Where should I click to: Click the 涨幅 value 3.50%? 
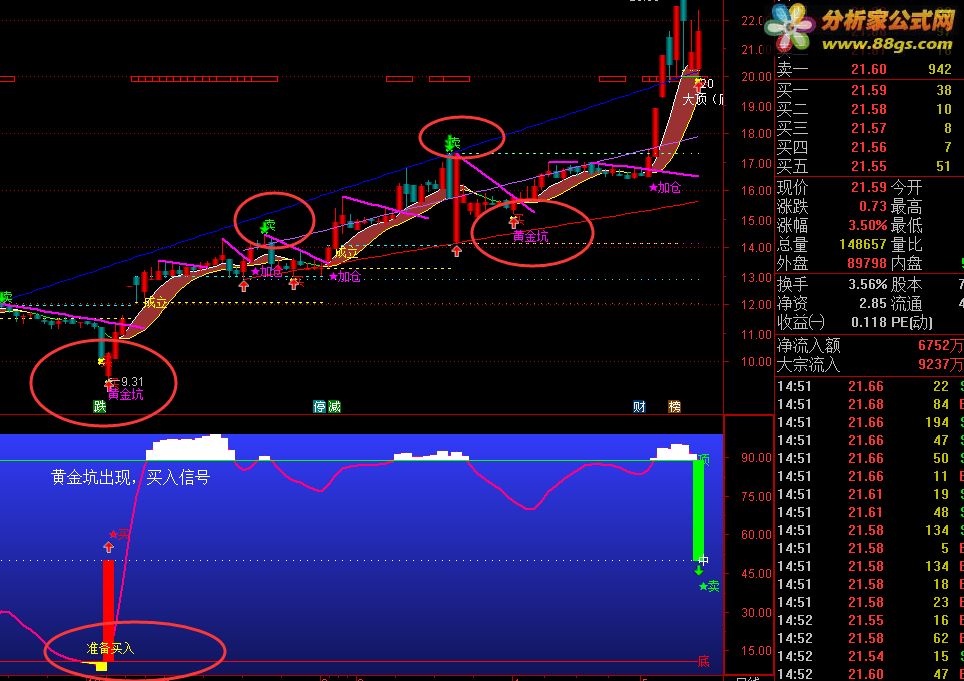[x=867, y=225]
